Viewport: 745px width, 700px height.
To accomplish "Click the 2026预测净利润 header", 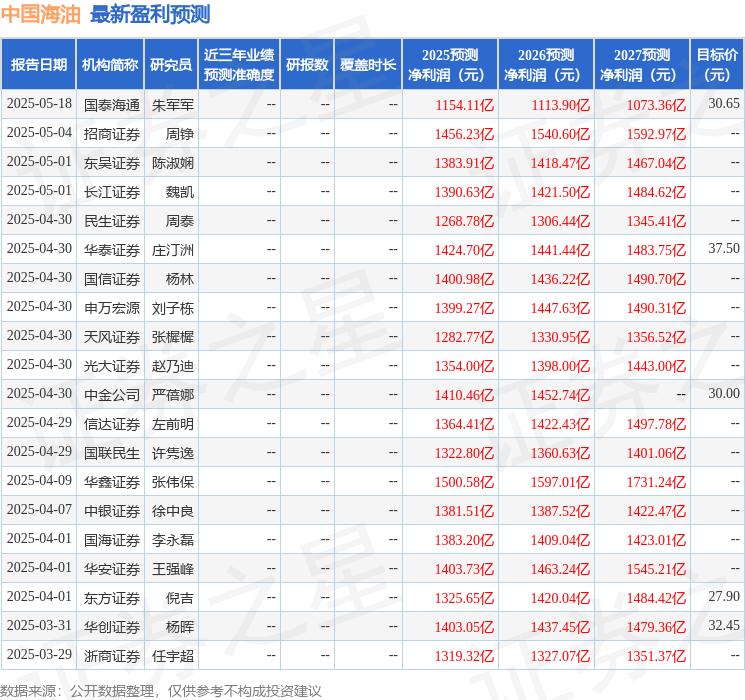I will pyautogui.click(x=546, y=65).
